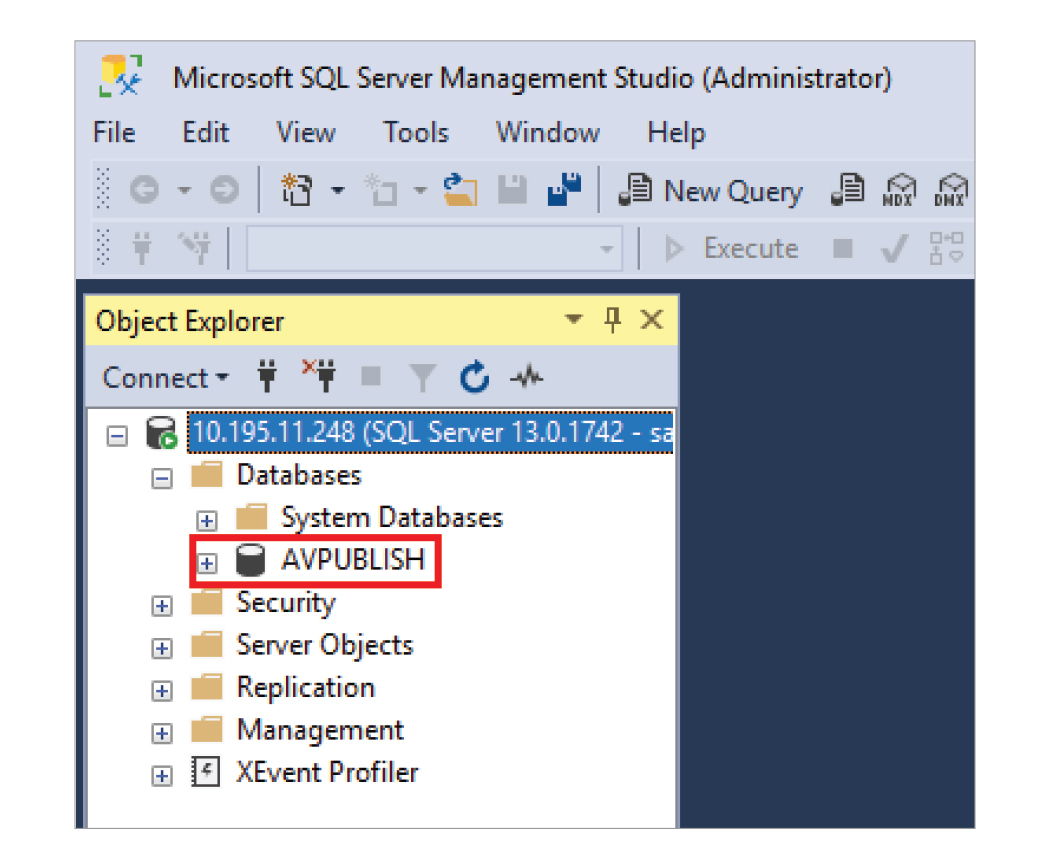Screen dimensions: 1050x865
Task: Pin the Object Explorer panel
Action: [612, 320]
